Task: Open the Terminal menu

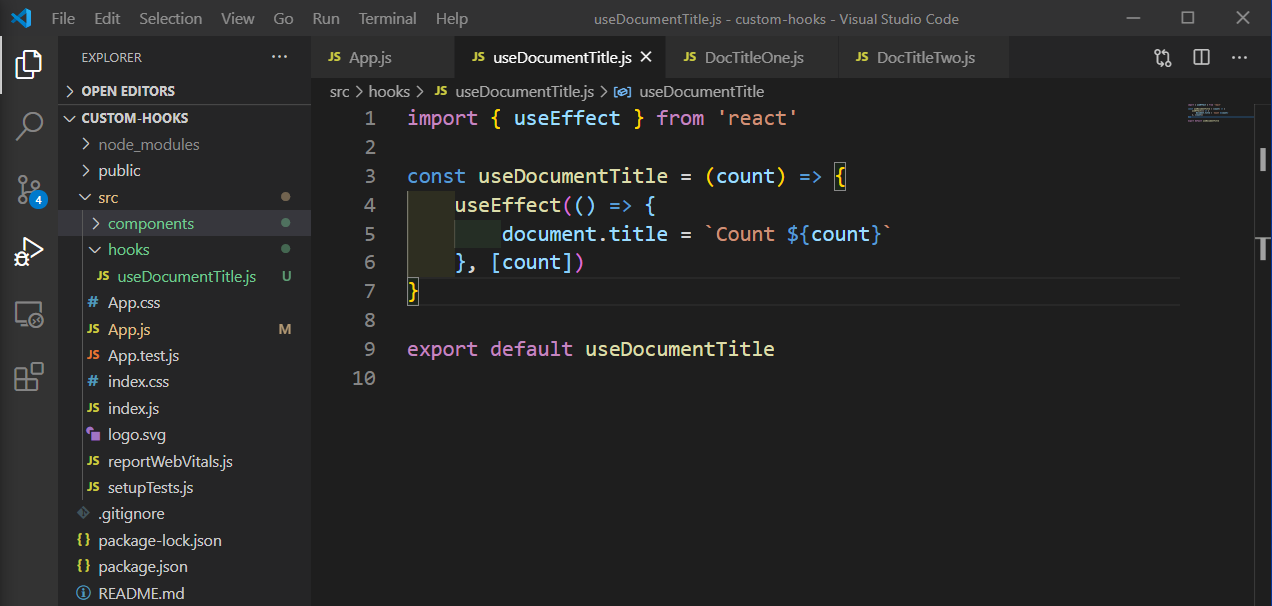Action: pyautogui.click(x=388, y=18)
